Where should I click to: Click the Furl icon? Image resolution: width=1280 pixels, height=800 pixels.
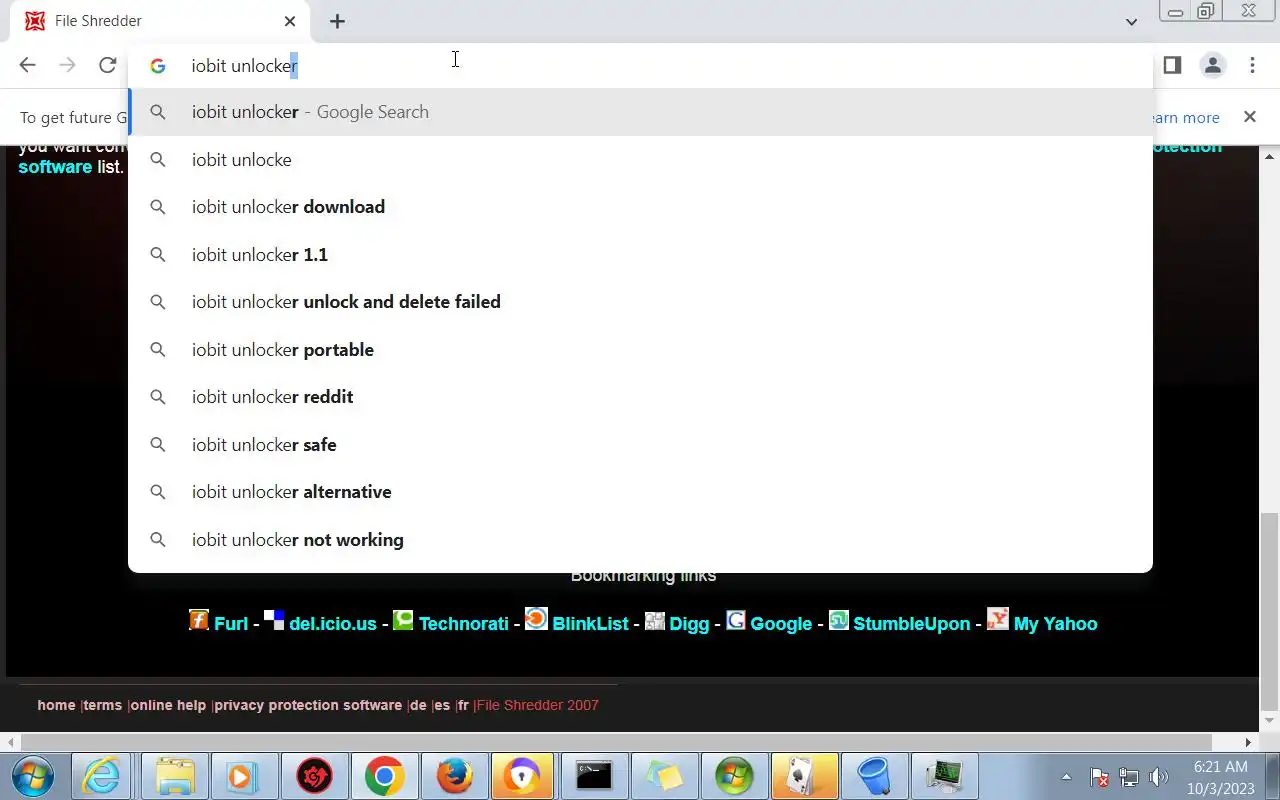point(199,620)
